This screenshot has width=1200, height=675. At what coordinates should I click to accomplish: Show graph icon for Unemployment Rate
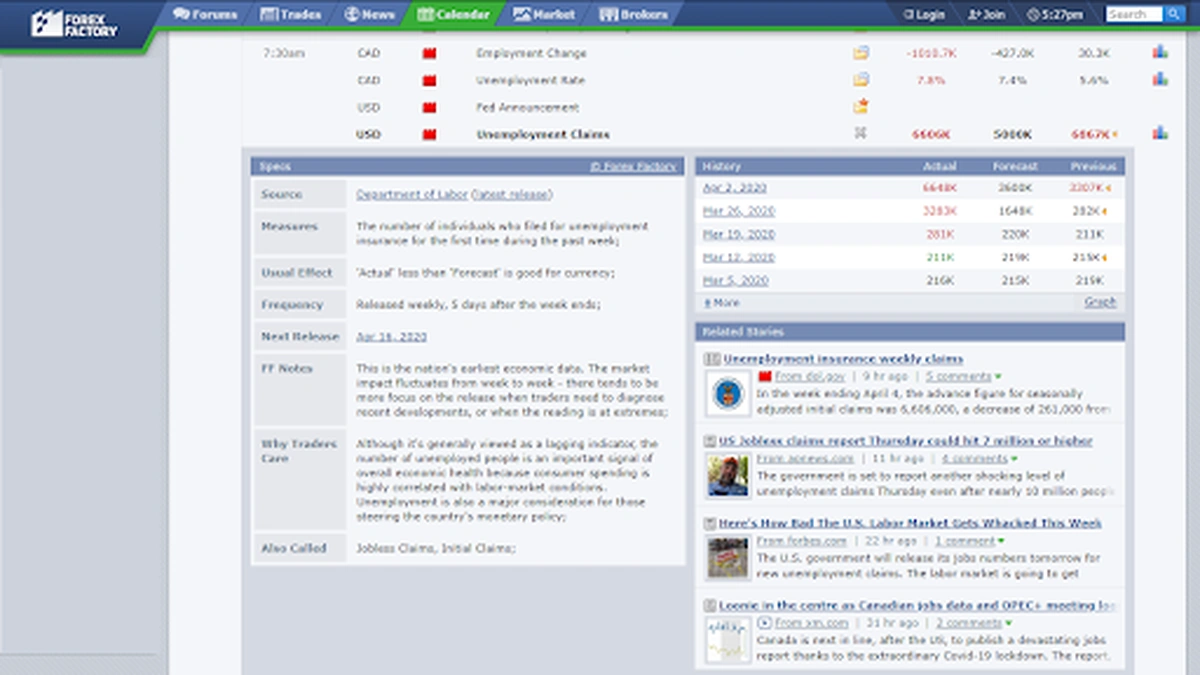click(1159, 79)
